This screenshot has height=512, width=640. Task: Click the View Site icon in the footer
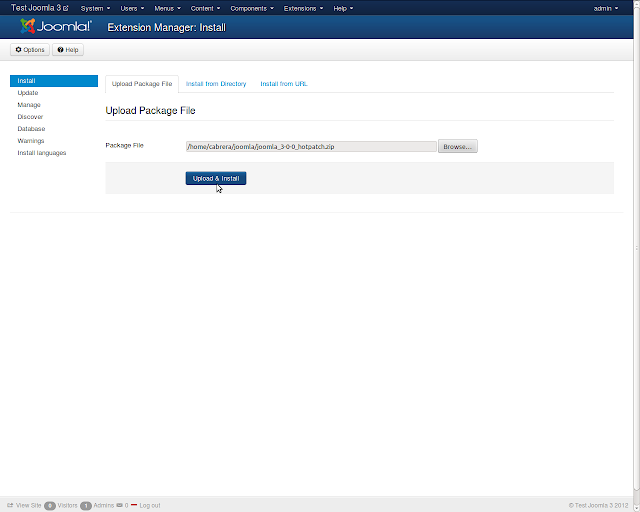[10, 505]
